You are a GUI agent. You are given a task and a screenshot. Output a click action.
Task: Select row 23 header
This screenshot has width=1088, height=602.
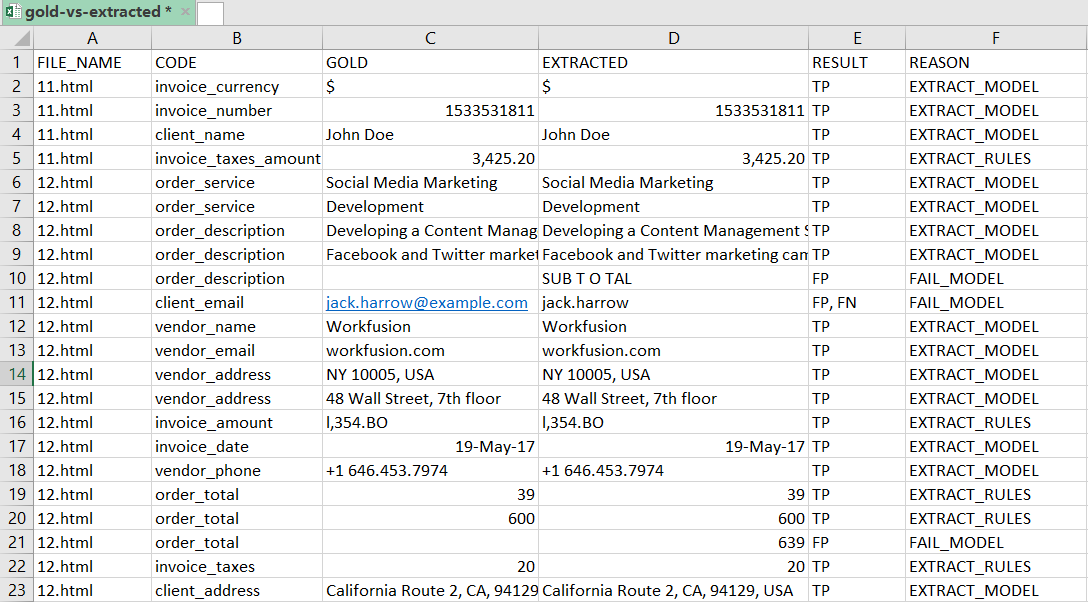tap(17, 590)
